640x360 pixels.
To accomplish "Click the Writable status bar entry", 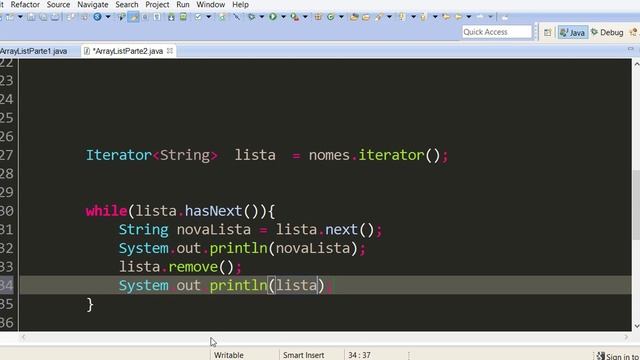I will tap(229, 355).
